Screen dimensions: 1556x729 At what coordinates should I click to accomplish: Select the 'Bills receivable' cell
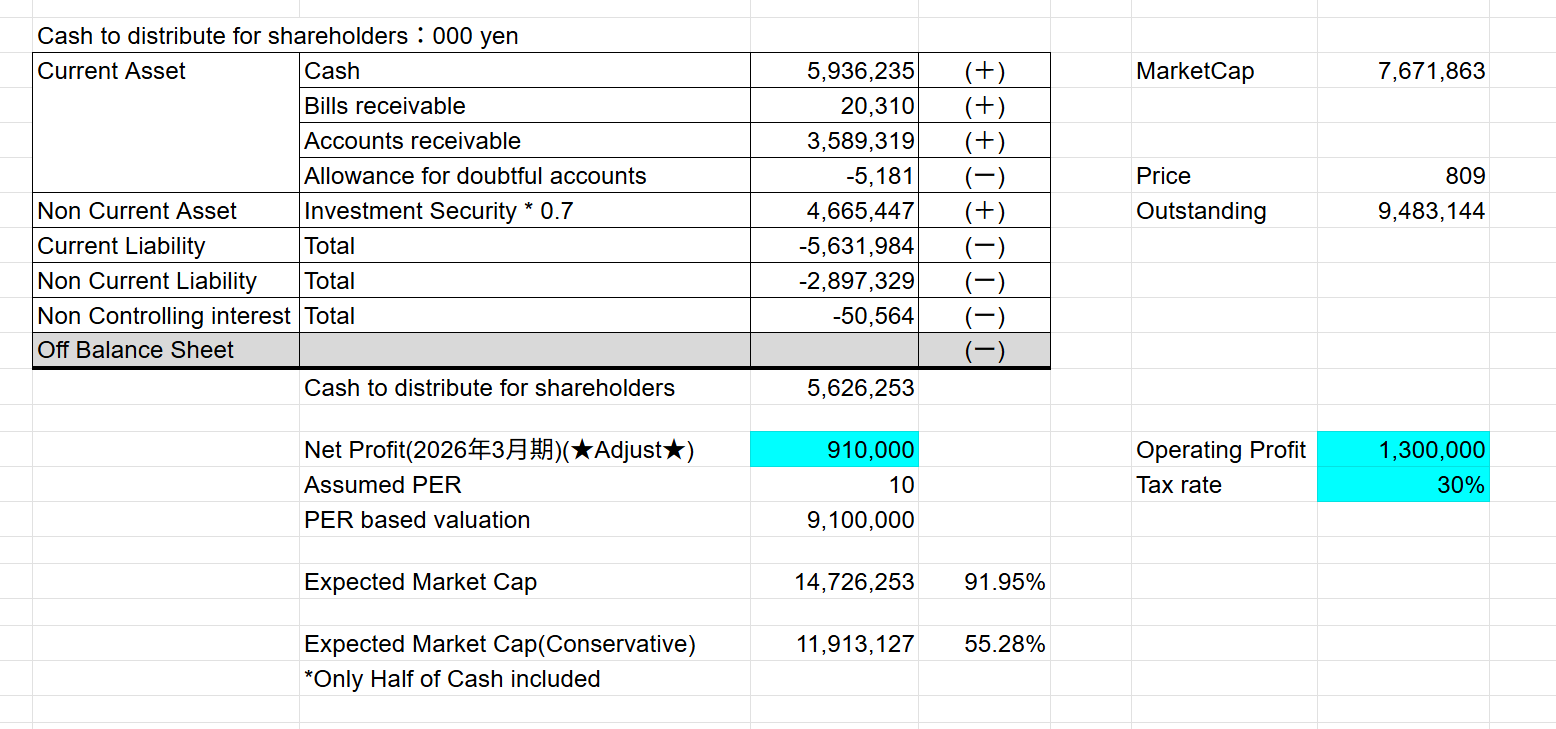click(525, 106)
